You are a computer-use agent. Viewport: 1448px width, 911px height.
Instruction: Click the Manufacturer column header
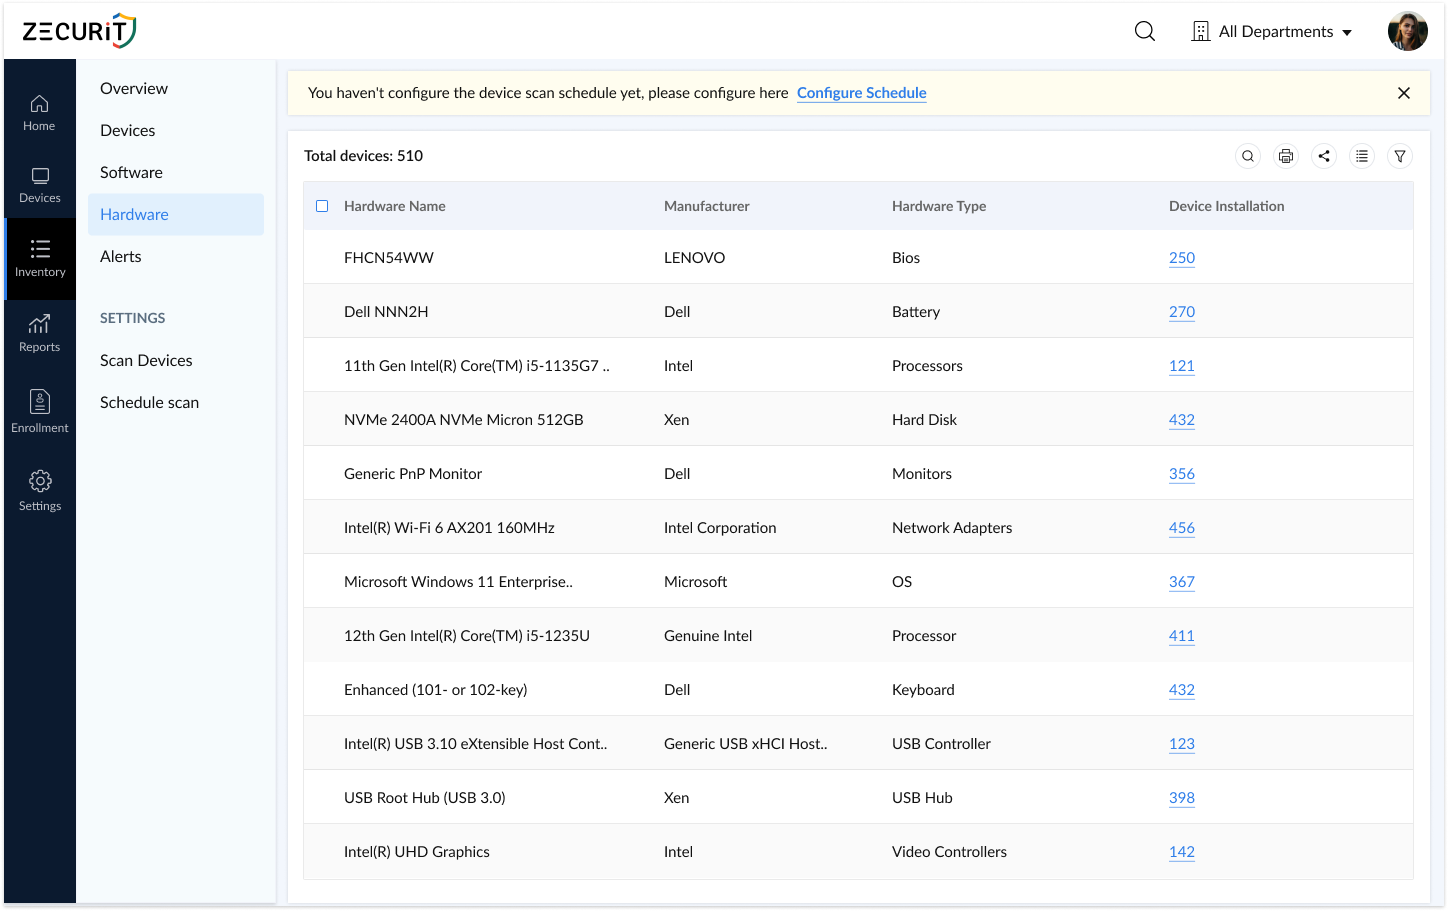[706, 206]
